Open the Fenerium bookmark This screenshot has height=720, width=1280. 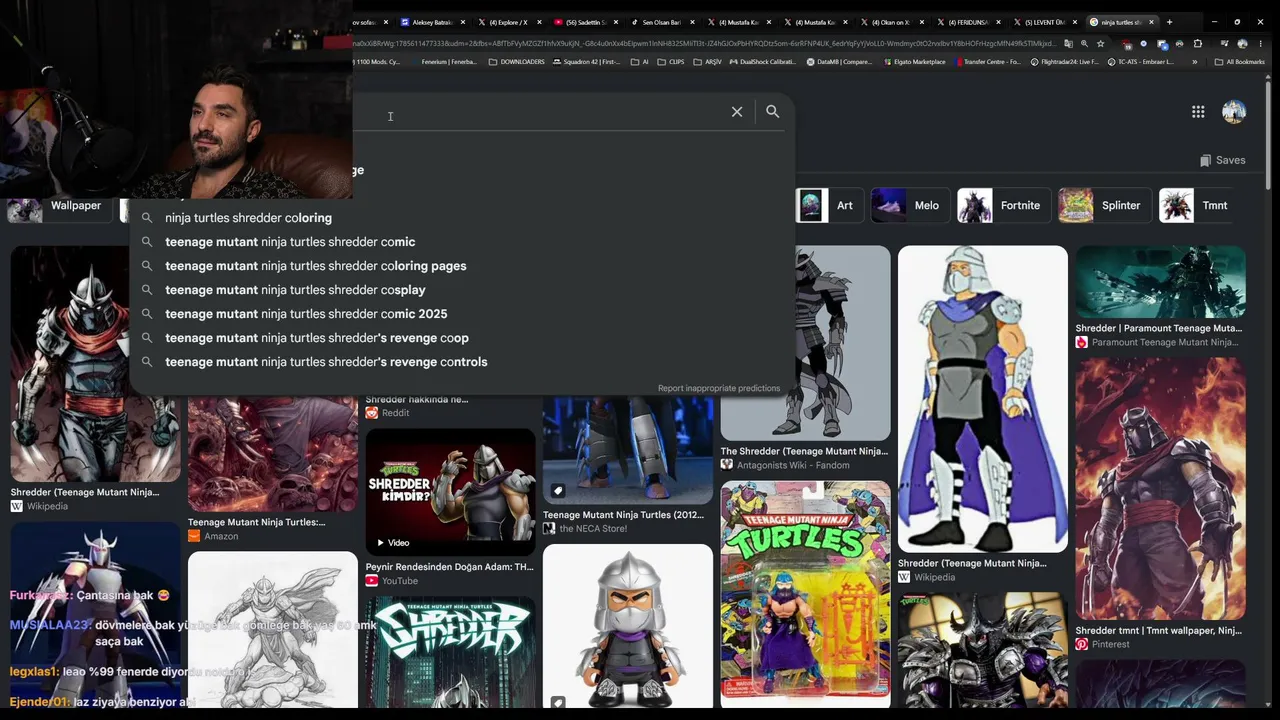click(x=444, y=62)
